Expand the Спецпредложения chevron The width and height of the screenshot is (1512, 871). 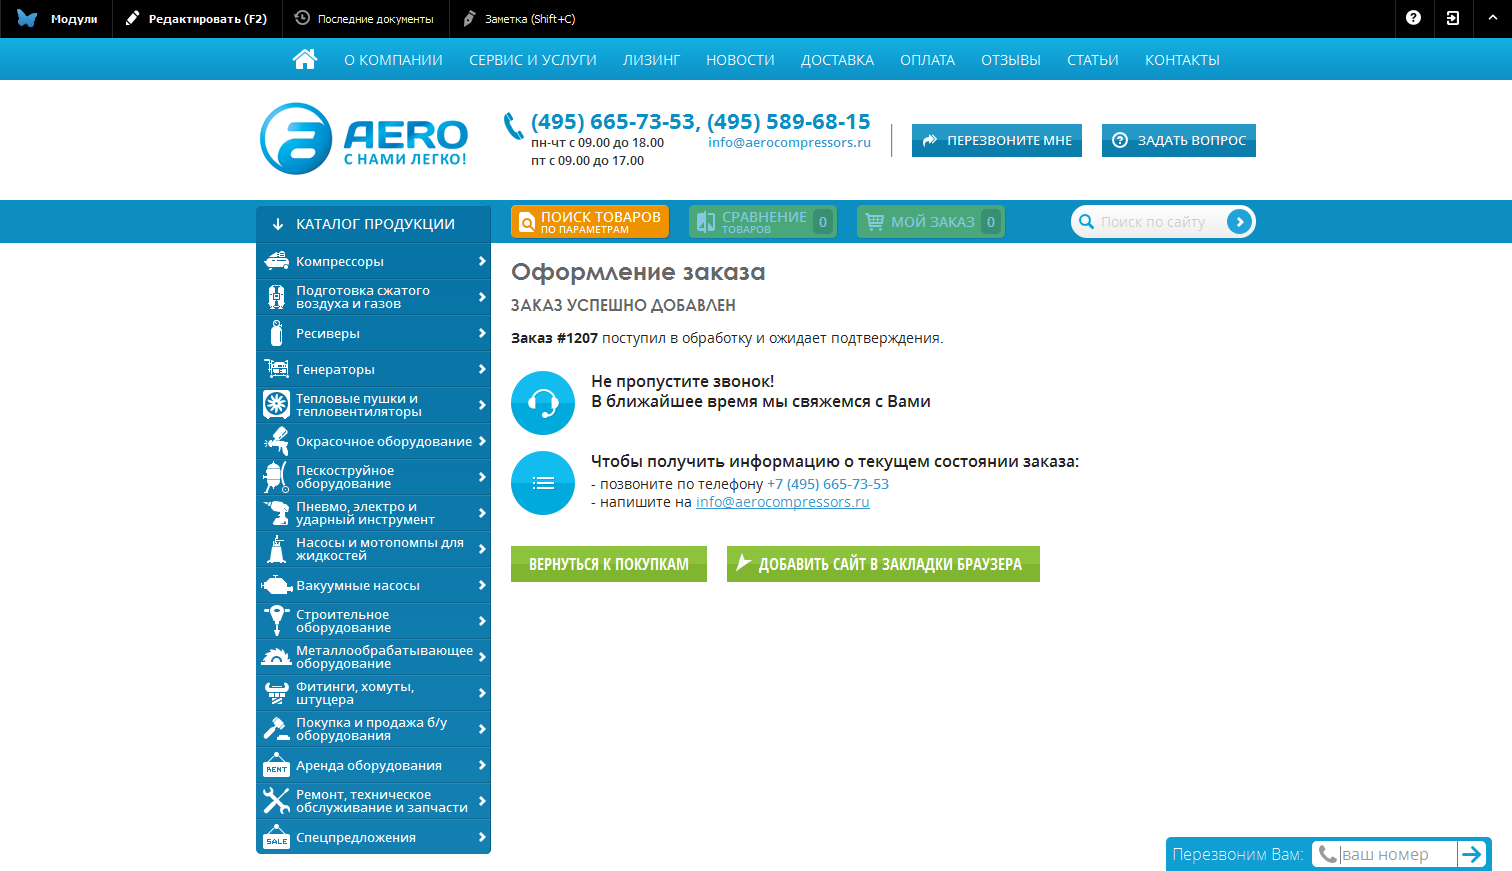(x=482, y=837)
